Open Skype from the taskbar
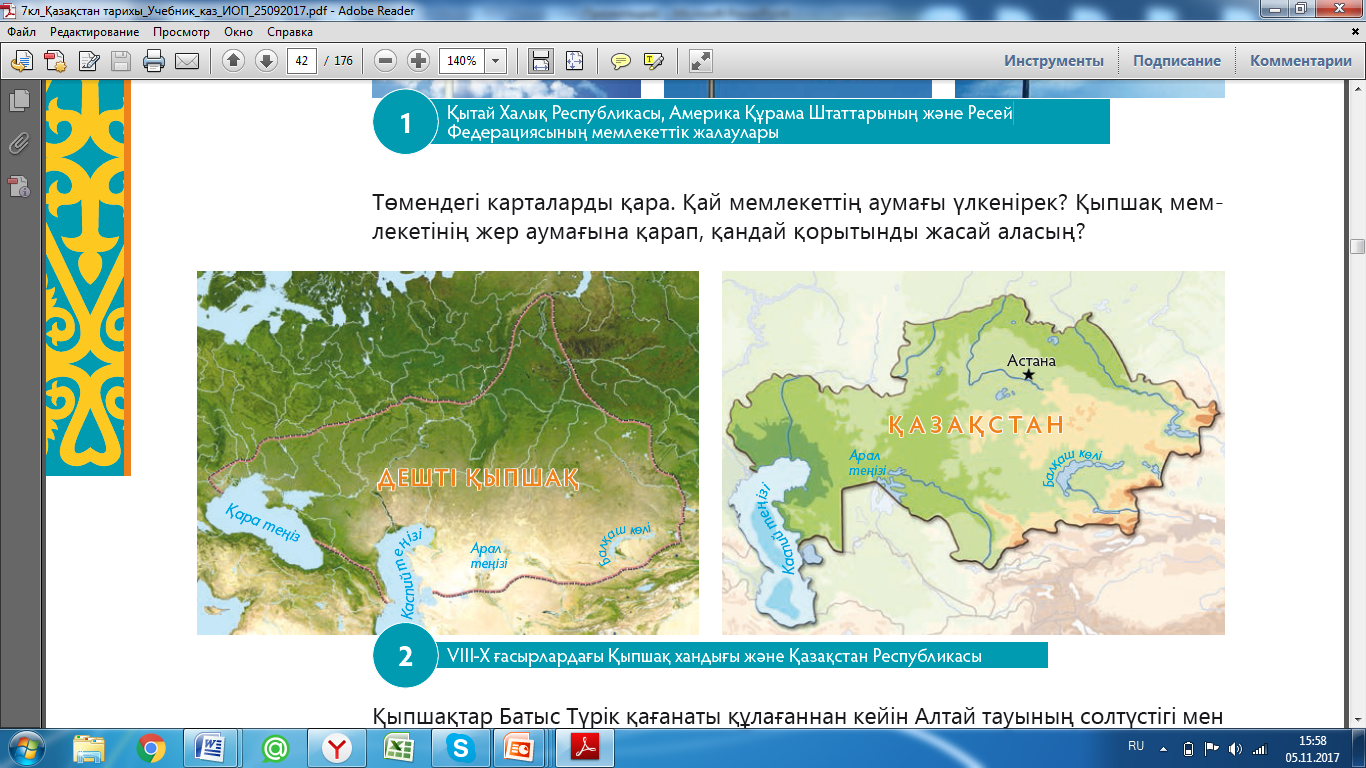This screenshot has height=768, width=1366. 460,748
